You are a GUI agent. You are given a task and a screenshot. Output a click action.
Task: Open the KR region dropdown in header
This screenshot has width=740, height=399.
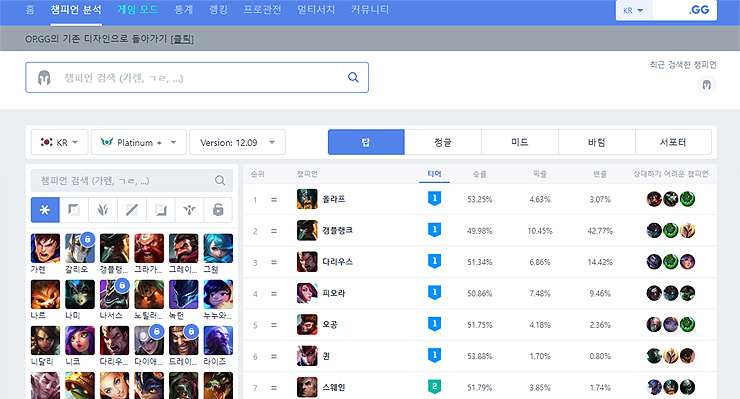[633, 10]
